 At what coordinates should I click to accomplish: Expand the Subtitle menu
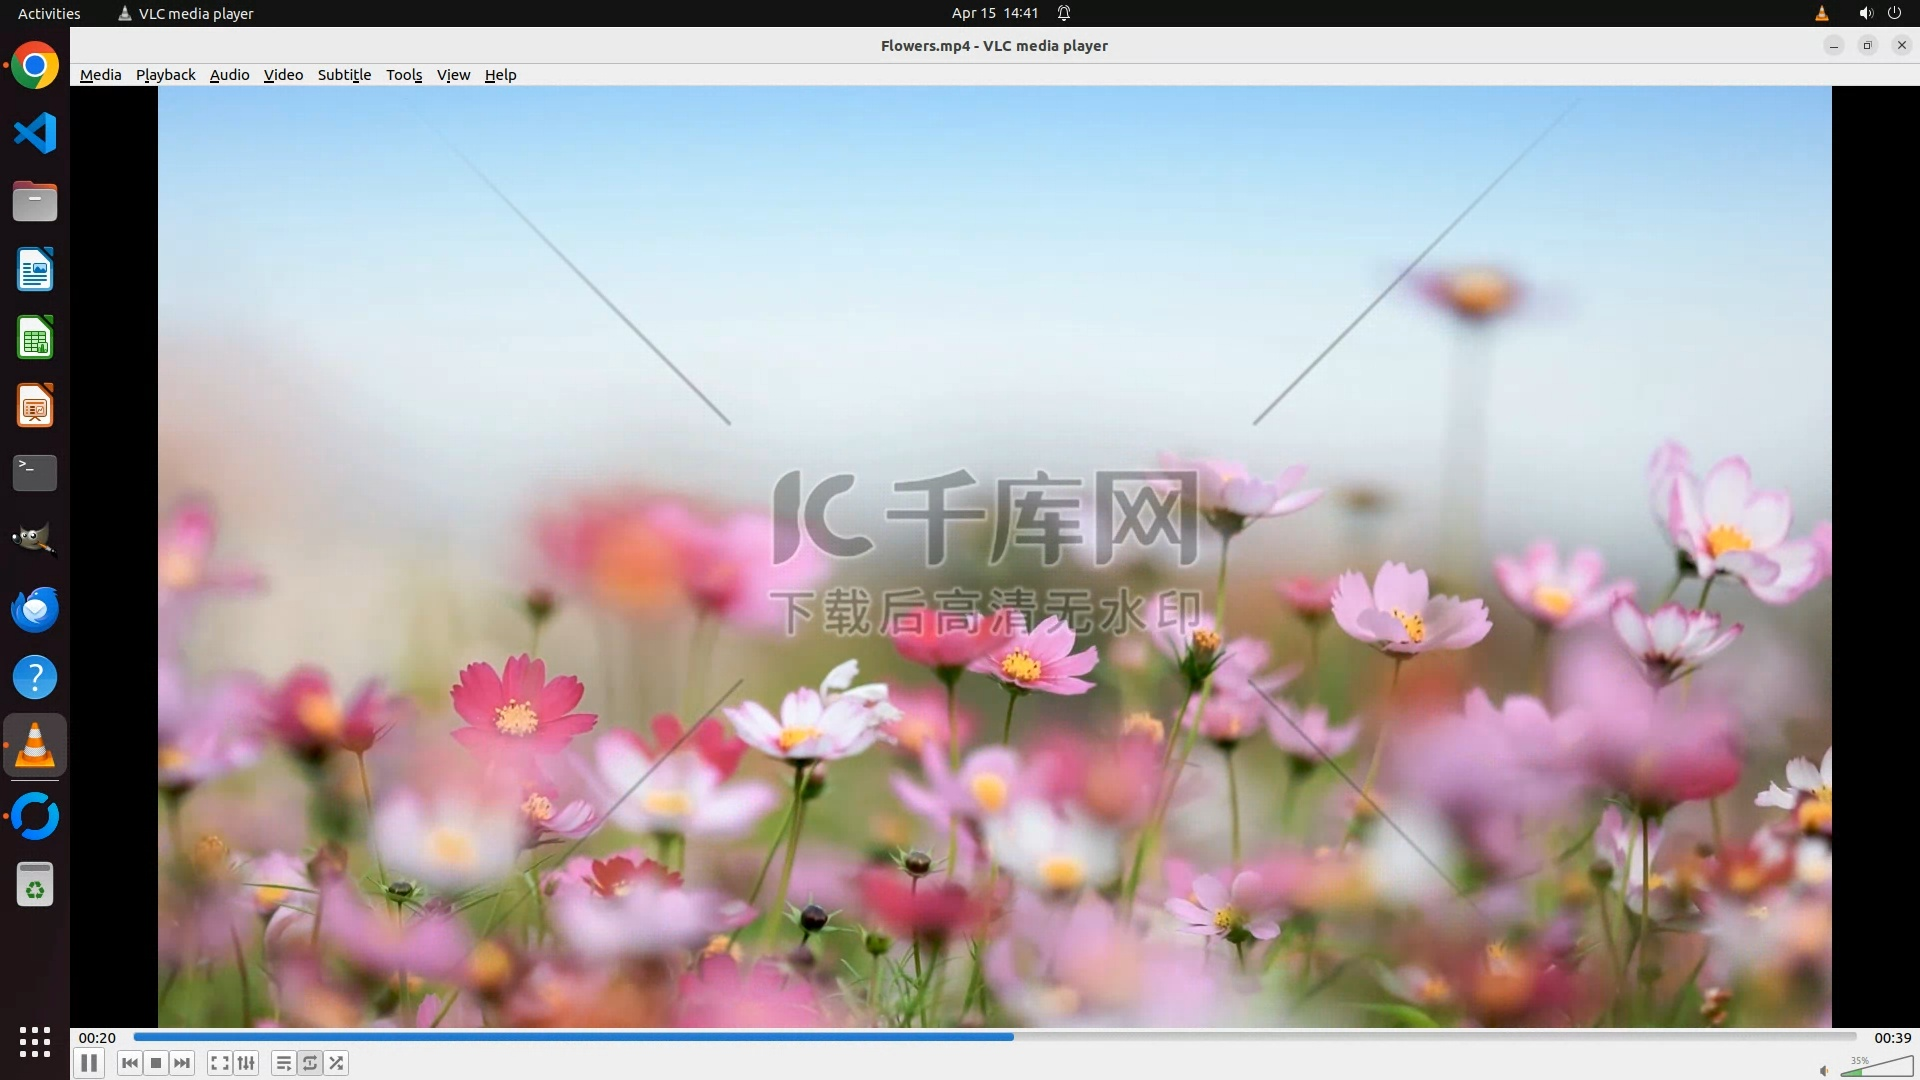click(344, 75)
